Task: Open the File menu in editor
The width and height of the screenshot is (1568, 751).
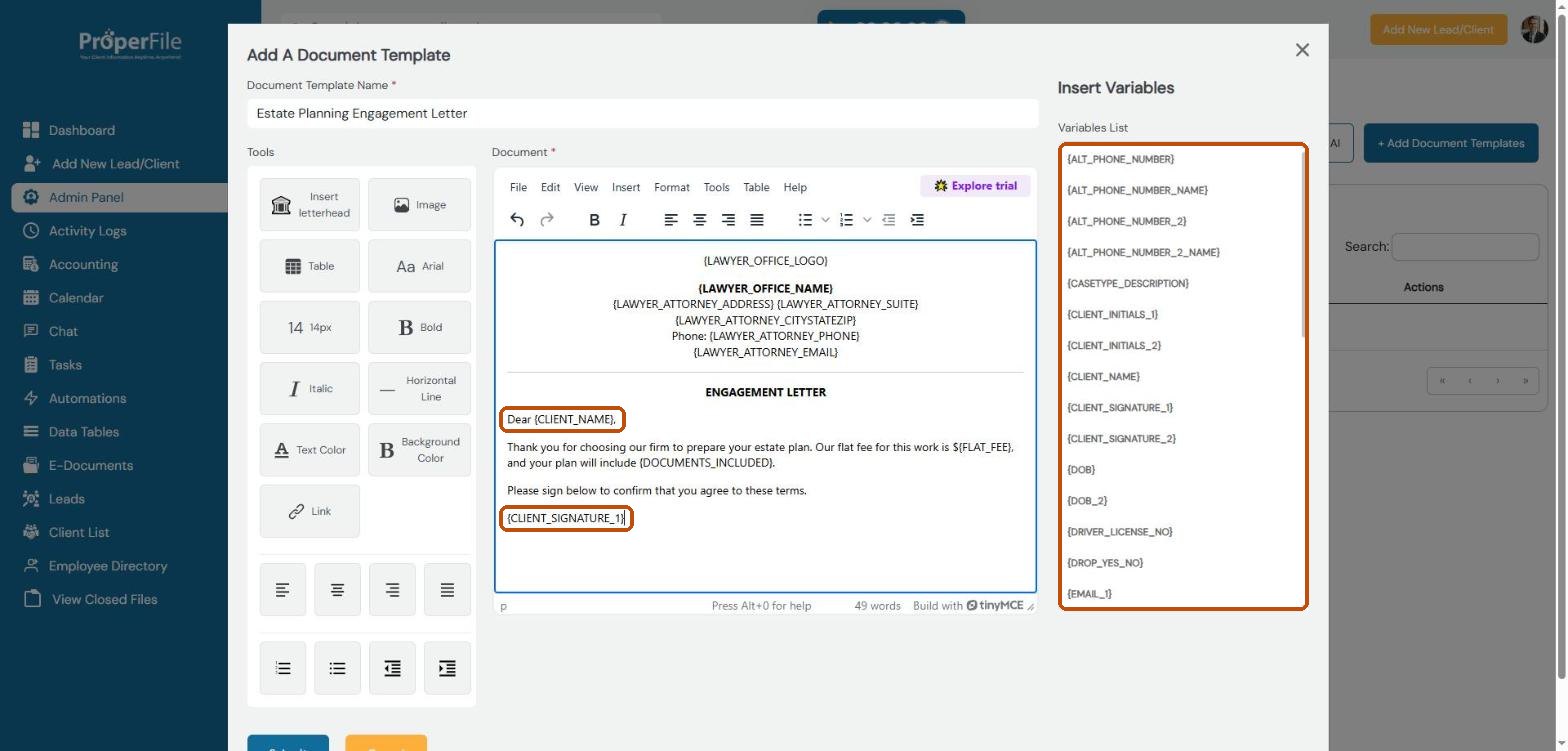Action: point(518,187)
